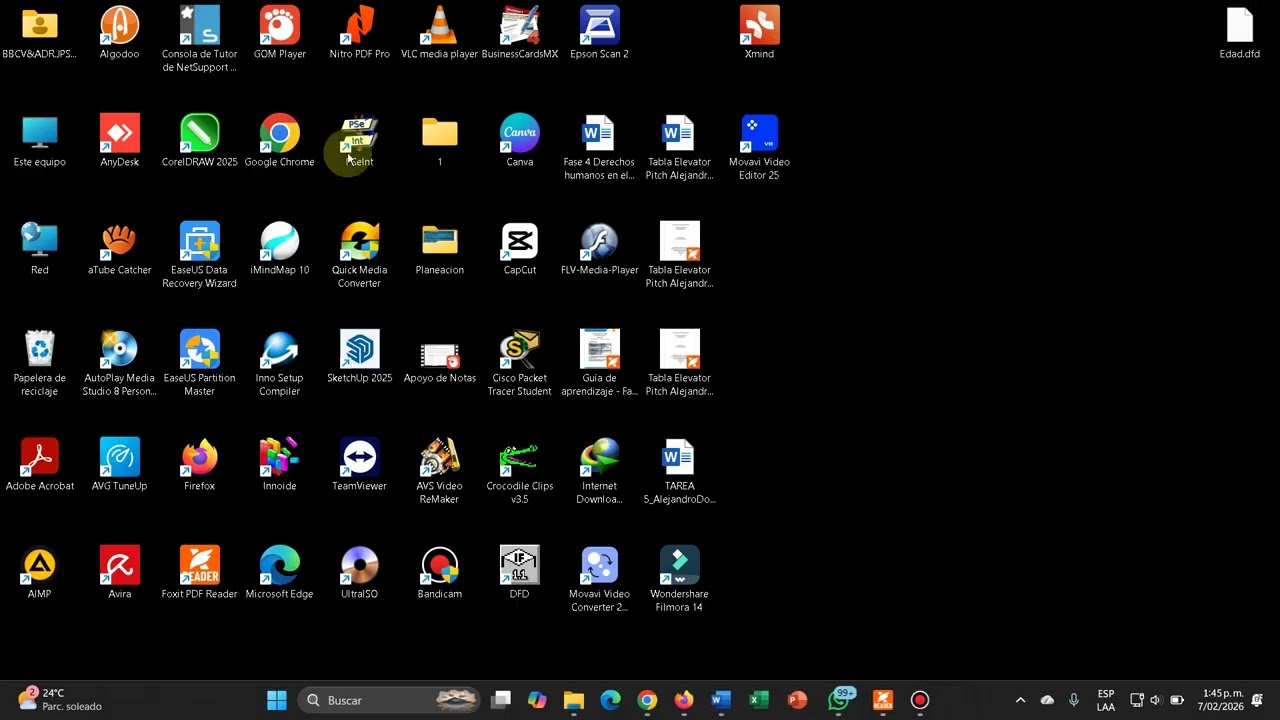Select the AIMP desktop shortcut
1280x720 pixels.
(39, 565)
